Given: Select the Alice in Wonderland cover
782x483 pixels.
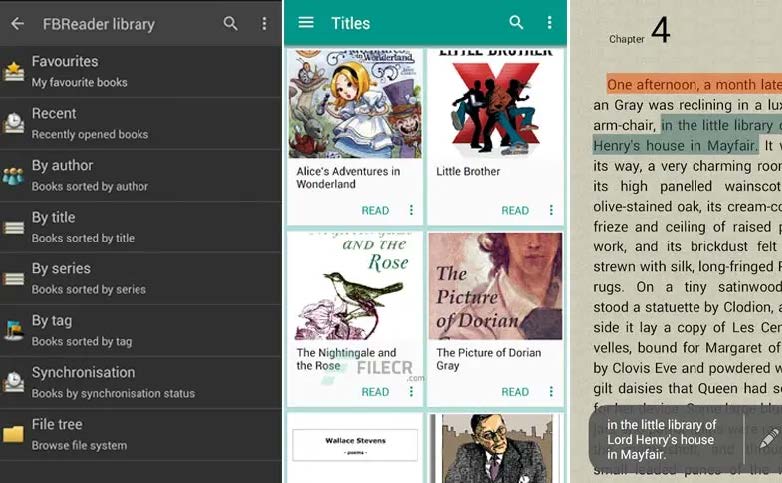Looking at the screenshot, I should point(355,103).
